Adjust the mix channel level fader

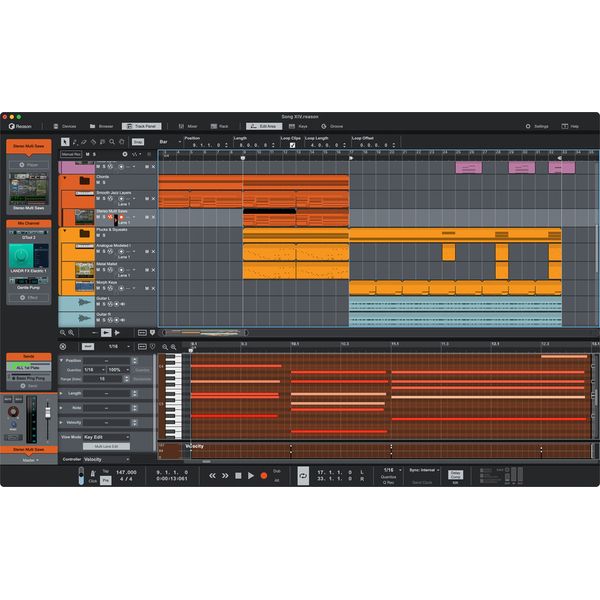click(x=48, y=412)
